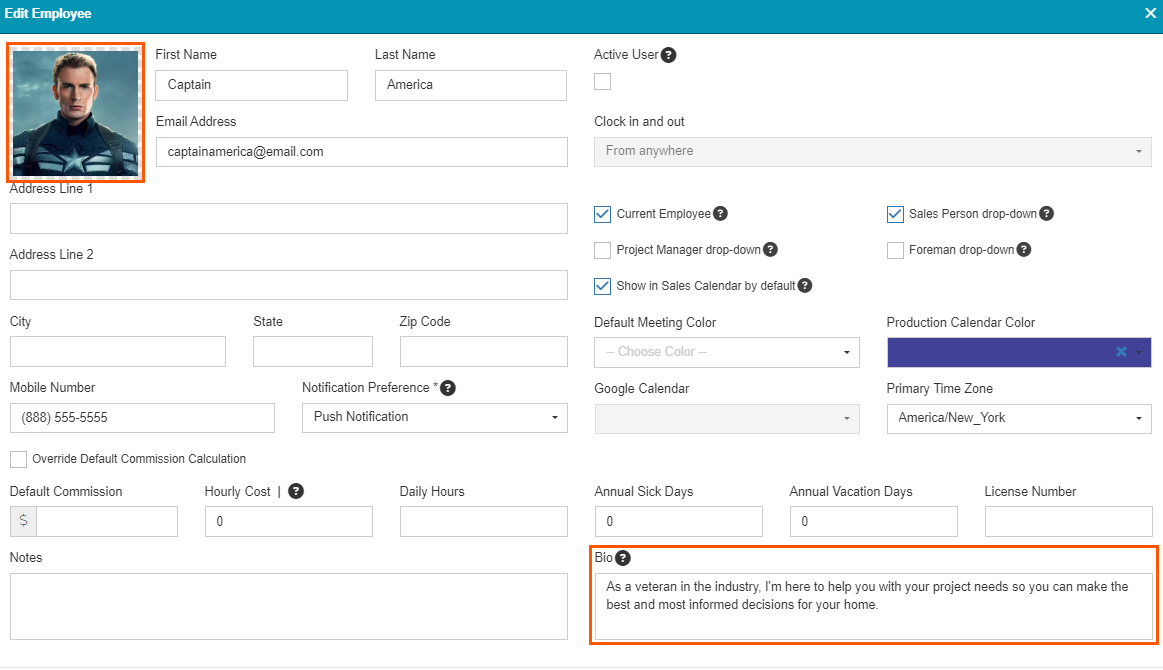Check the Foreman drop-down checkbox

click(895, 250)
